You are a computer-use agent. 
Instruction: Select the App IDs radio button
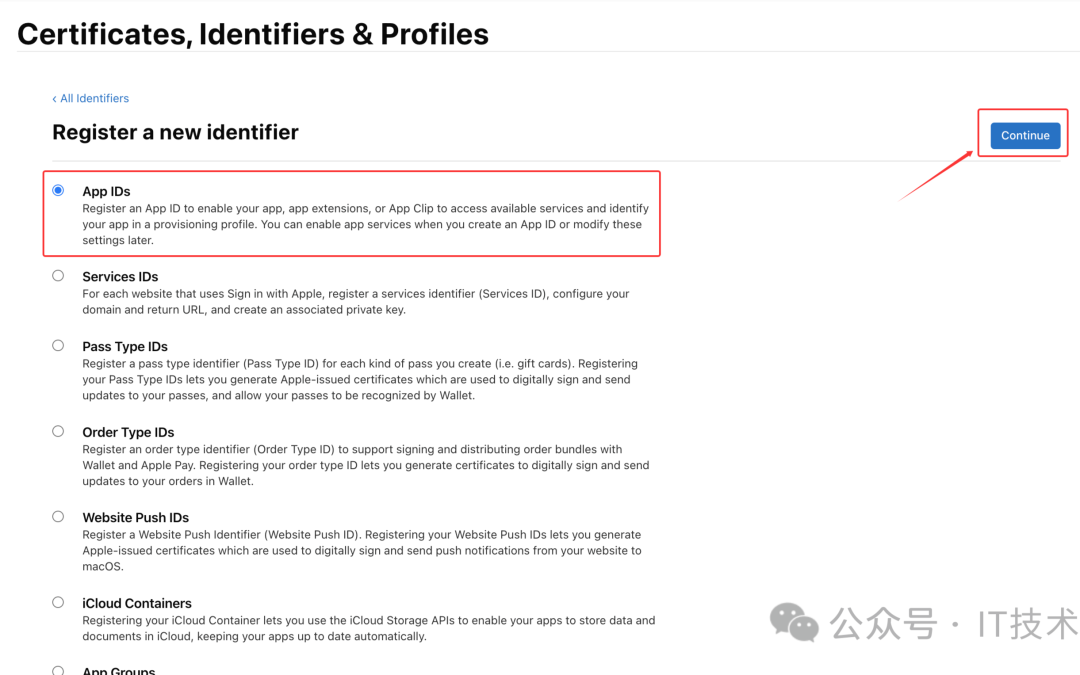pos(58,190)
